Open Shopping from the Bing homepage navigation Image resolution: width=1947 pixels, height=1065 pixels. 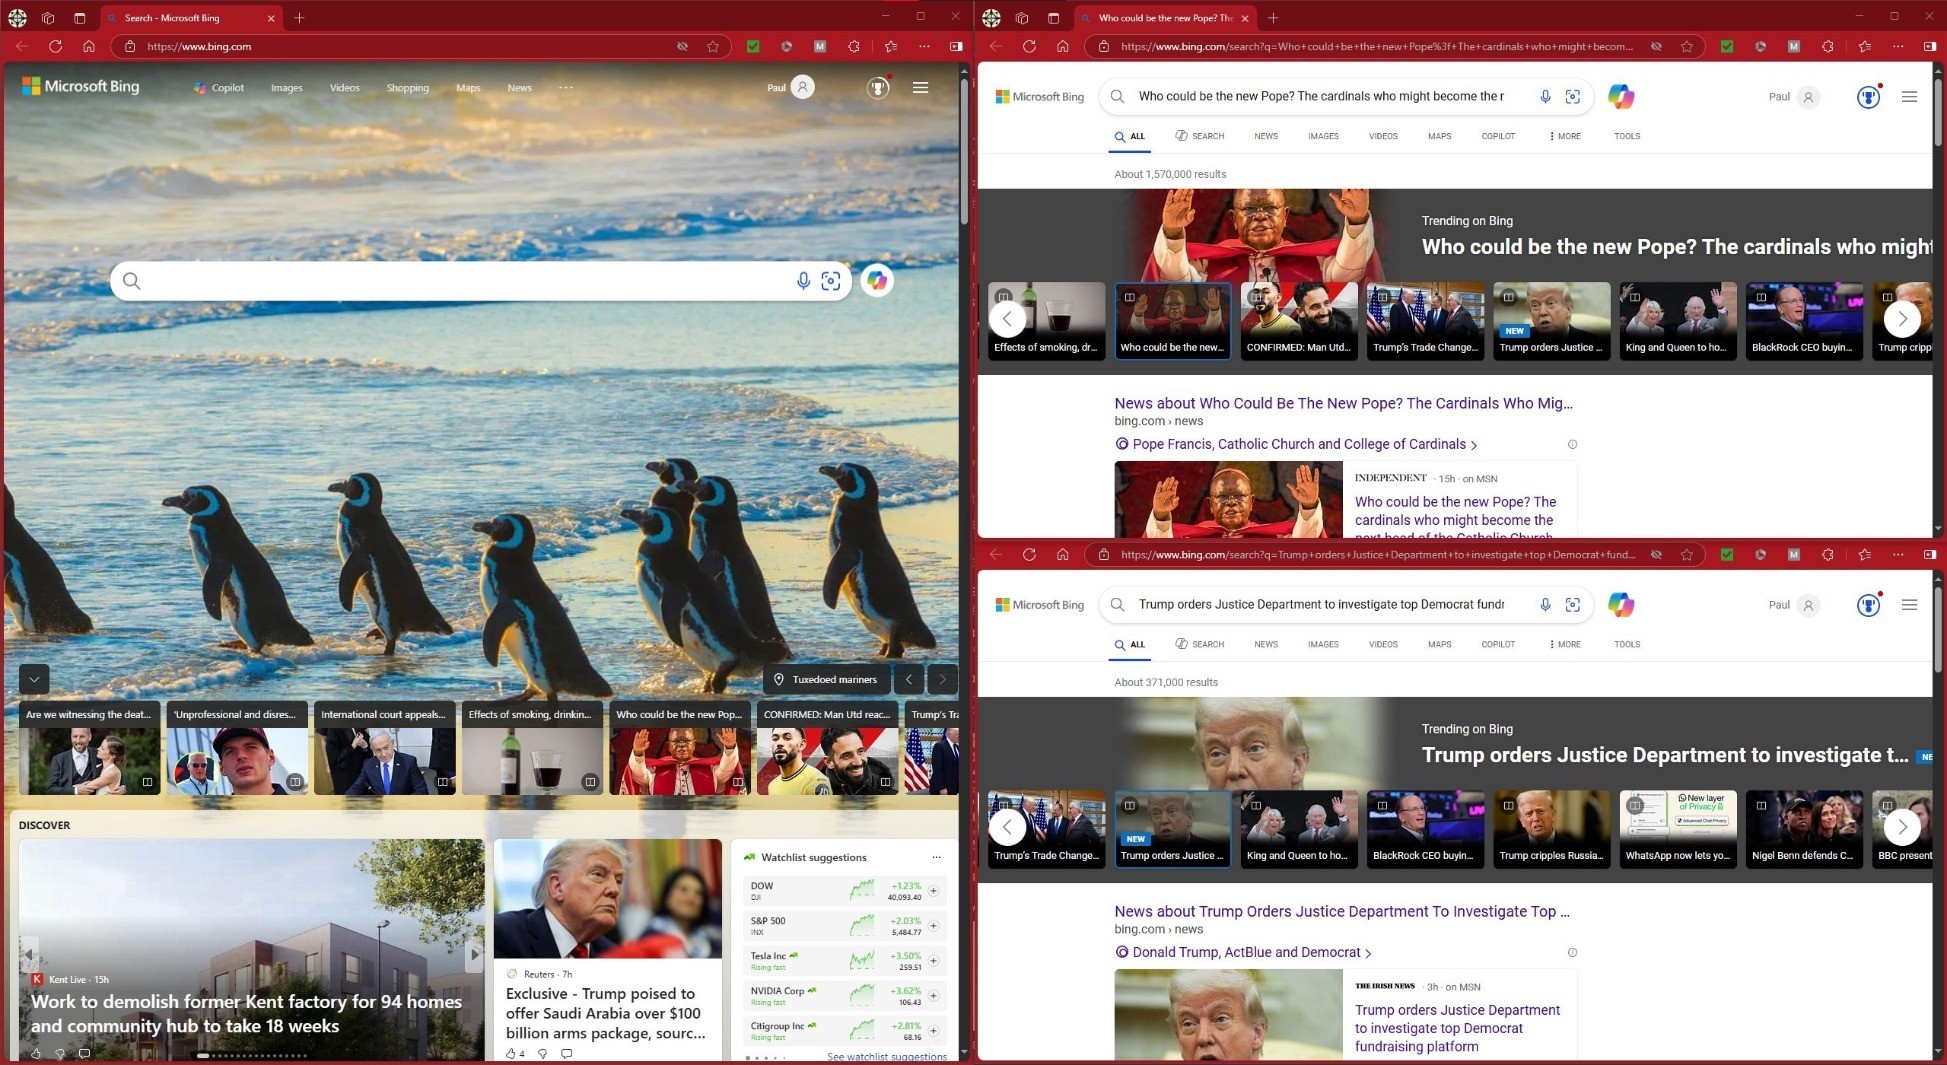coord(407,88)
